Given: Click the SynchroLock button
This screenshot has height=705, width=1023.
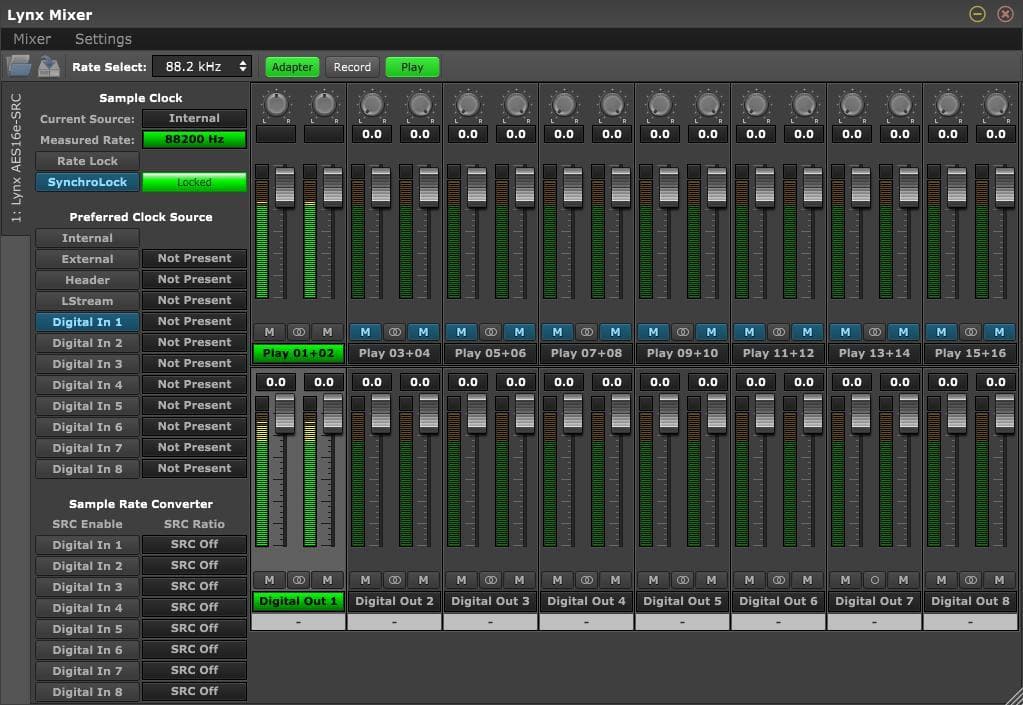Looking at the screenshot, I should [x=87, y=181].
